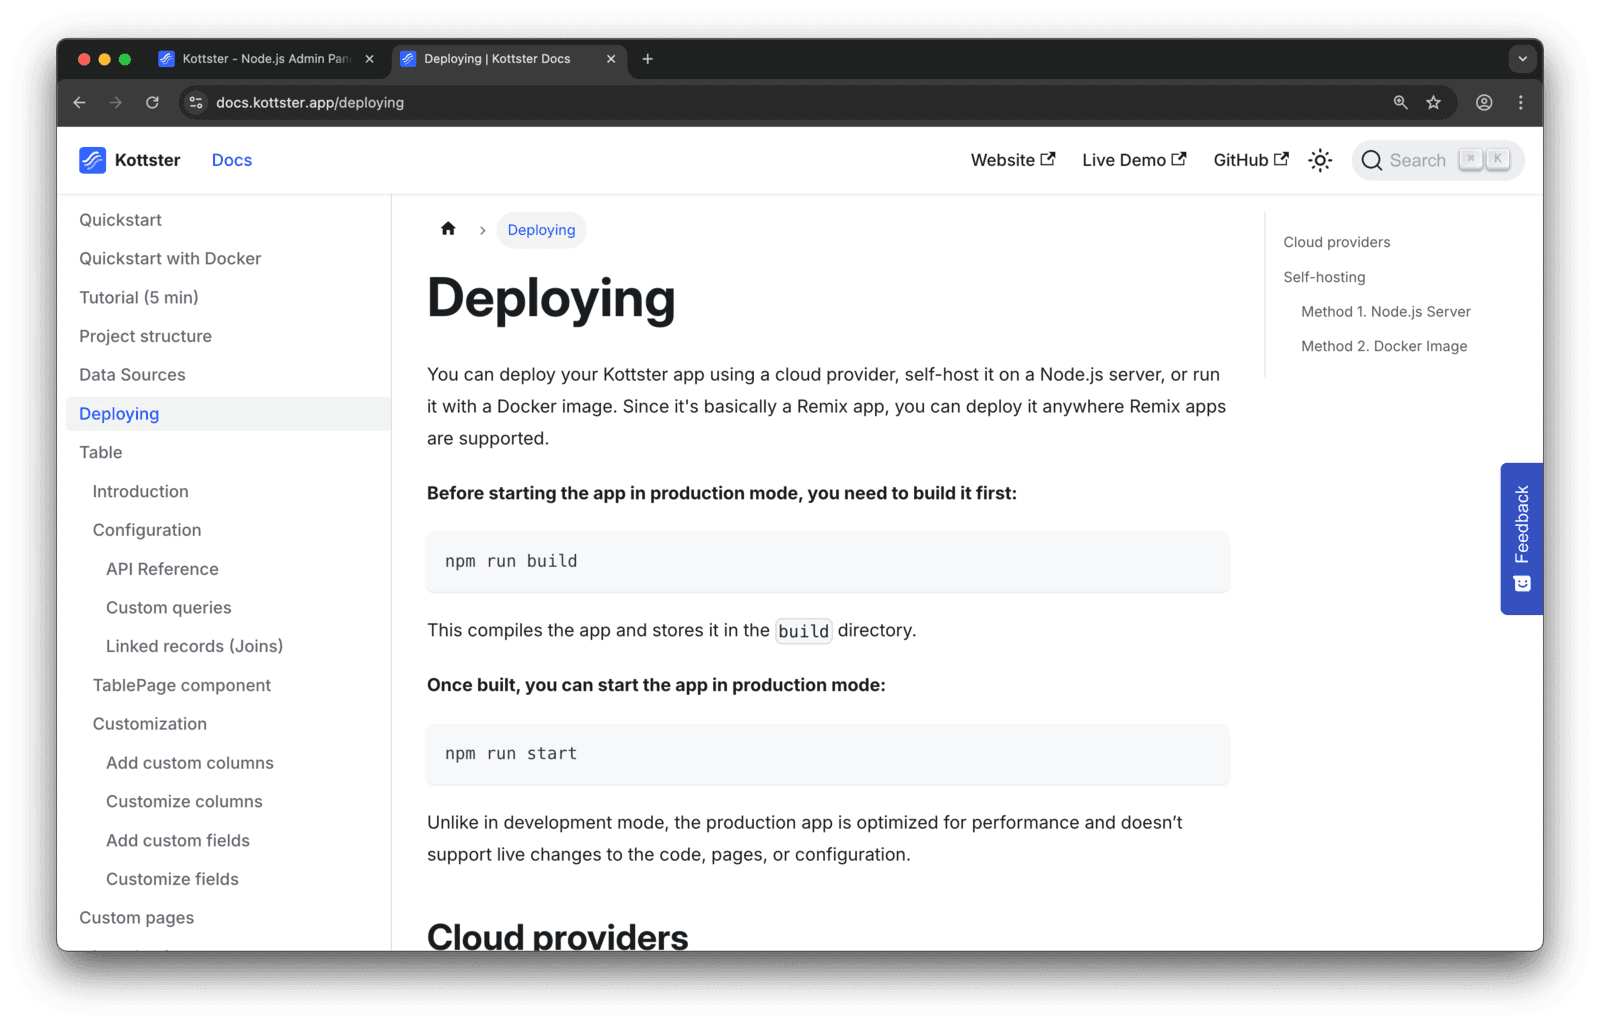Screen dimensions: 1600x1026
Task: Click the Deploying page title heading
Action: tap(551, 298)
